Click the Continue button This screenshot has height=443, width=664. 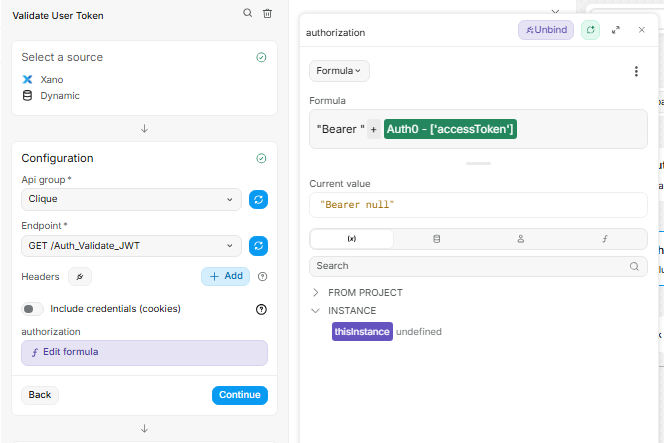pyautogui.click(x=240, y=395)
